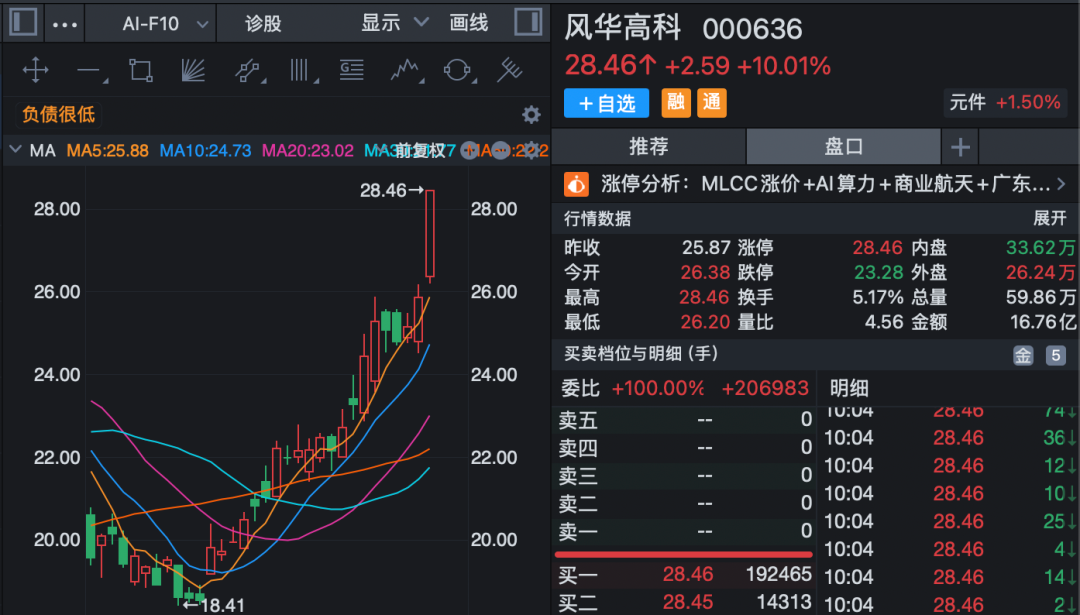This screenshot has height=615, width=1080.
Task: Open wave tool sub-options arrow
Action: point(422,82)
